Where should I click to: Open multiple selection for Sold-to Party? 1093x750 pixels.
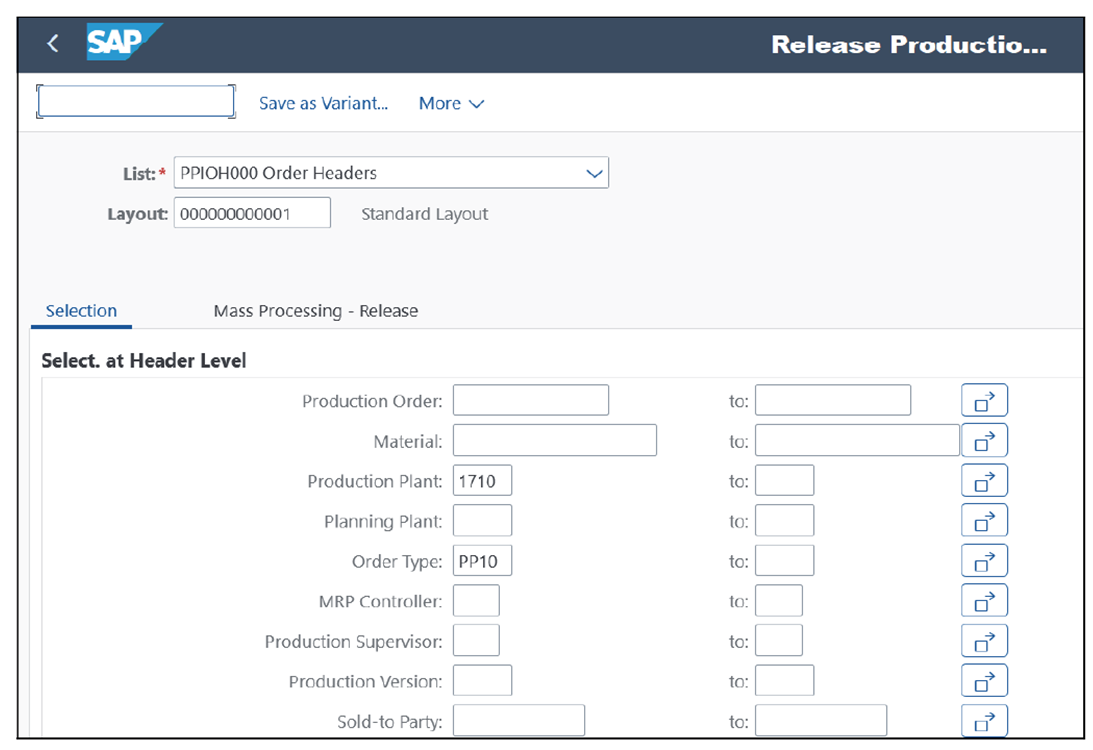click(984, 720)
